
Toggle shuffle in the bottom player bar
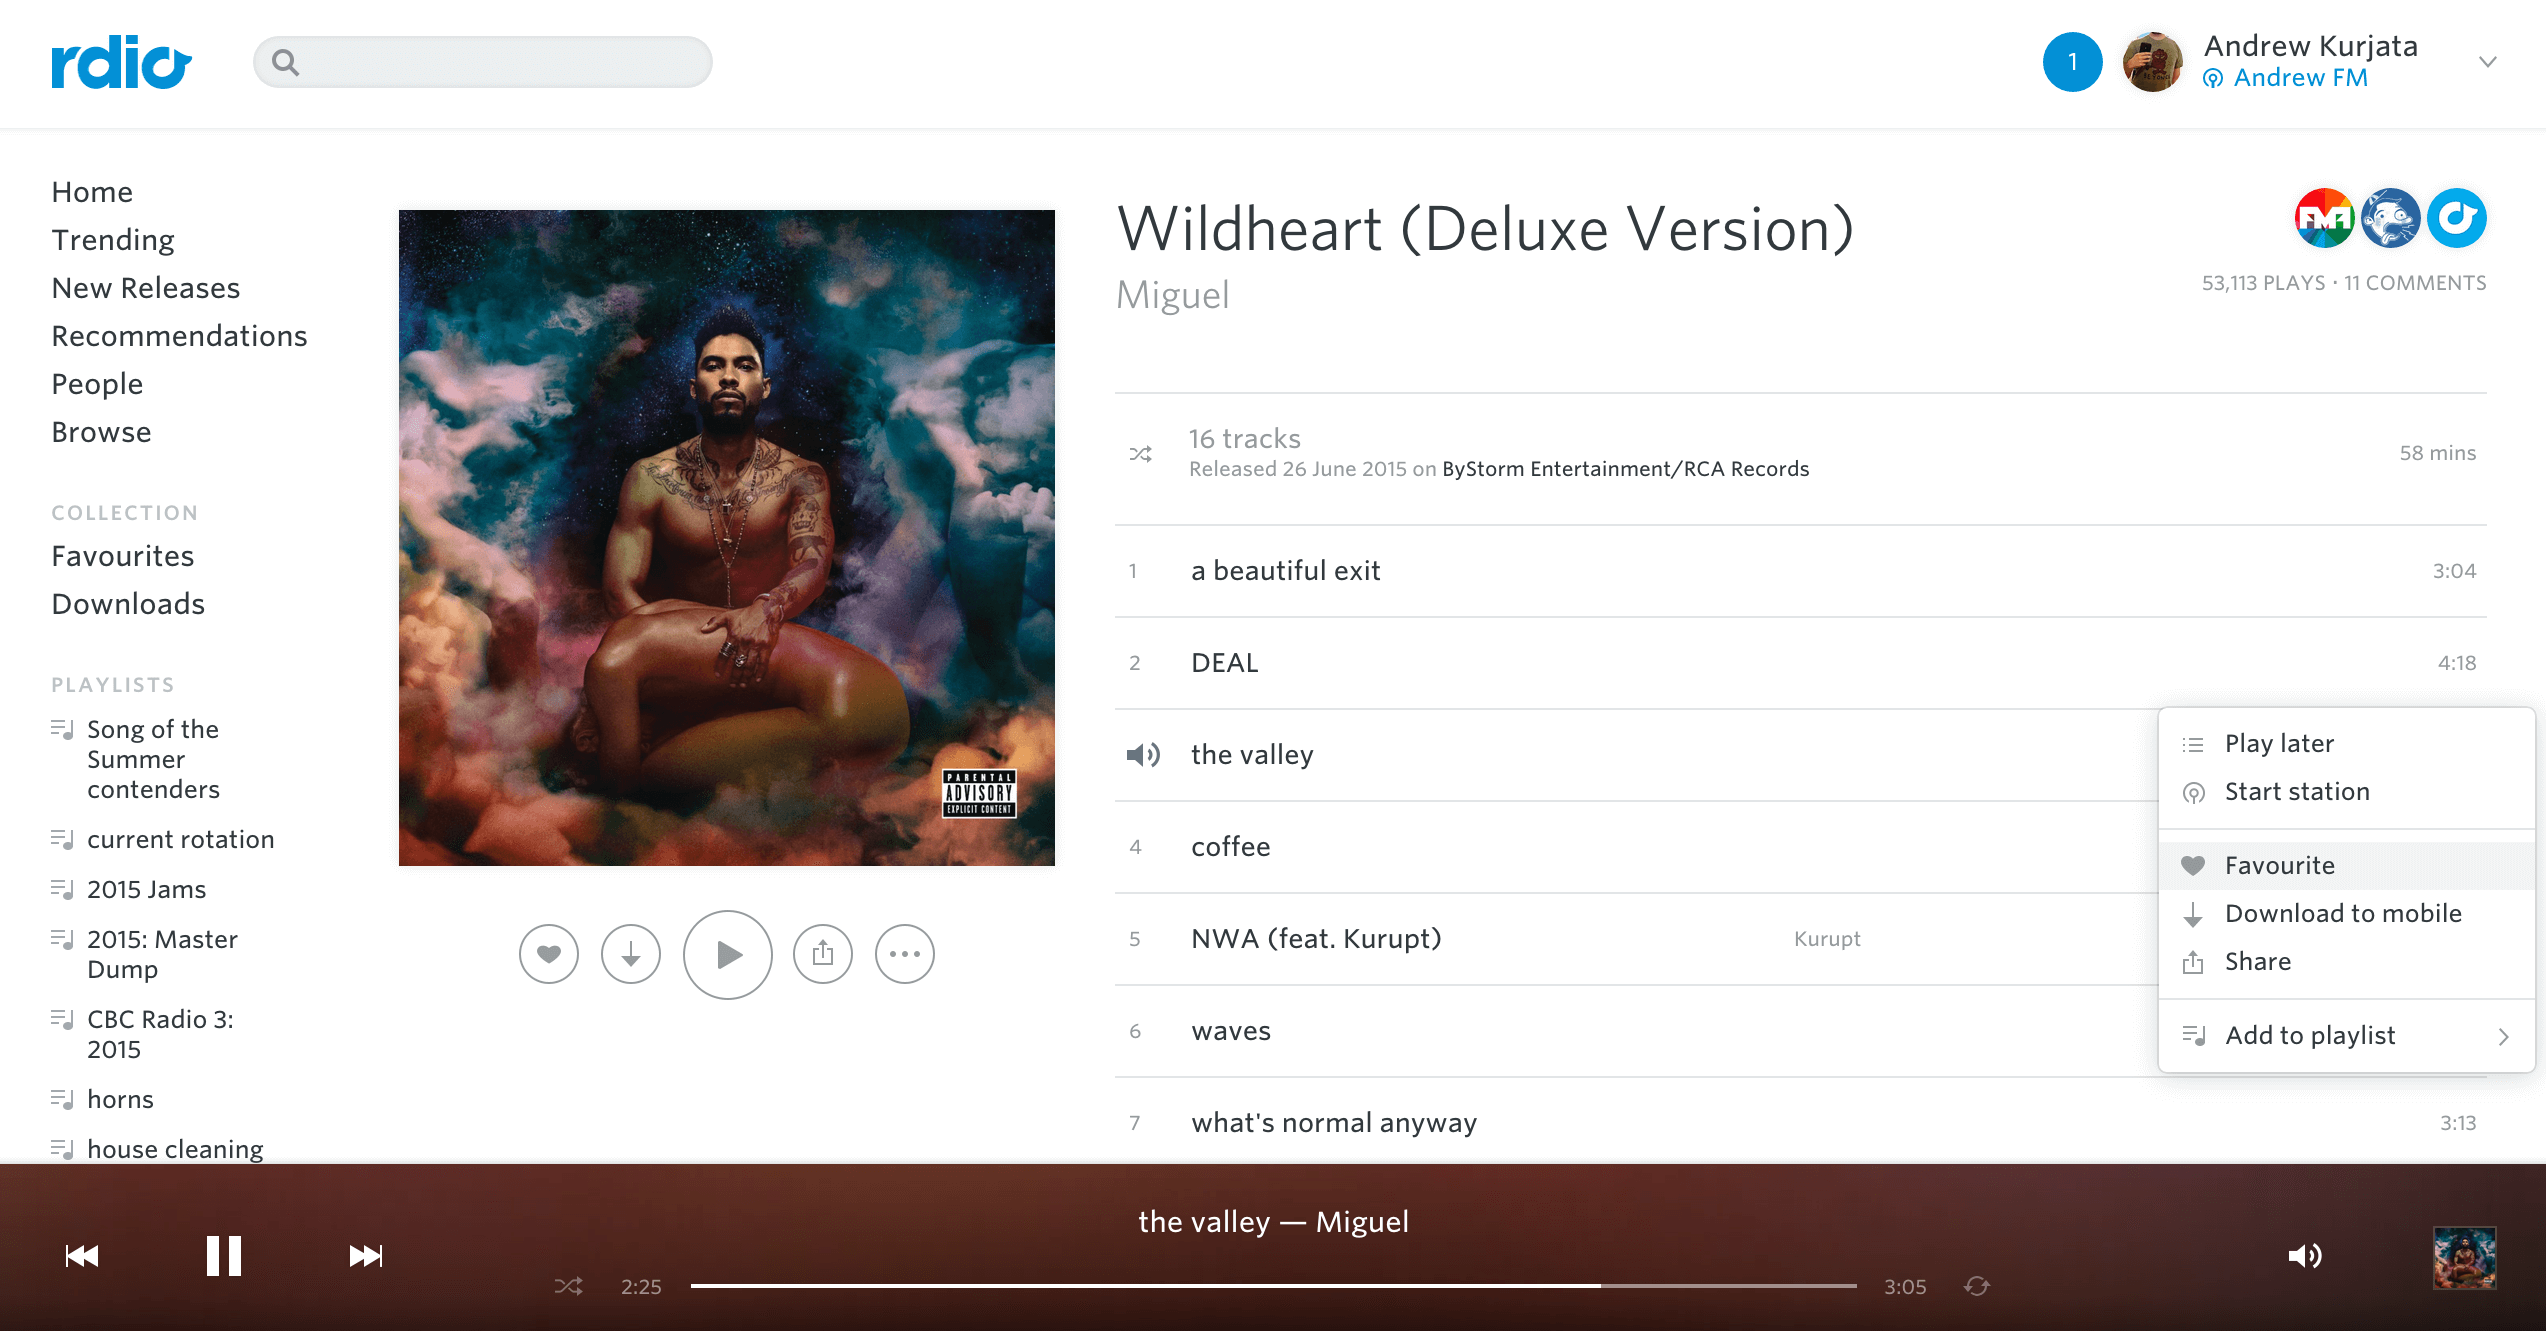569,1286
